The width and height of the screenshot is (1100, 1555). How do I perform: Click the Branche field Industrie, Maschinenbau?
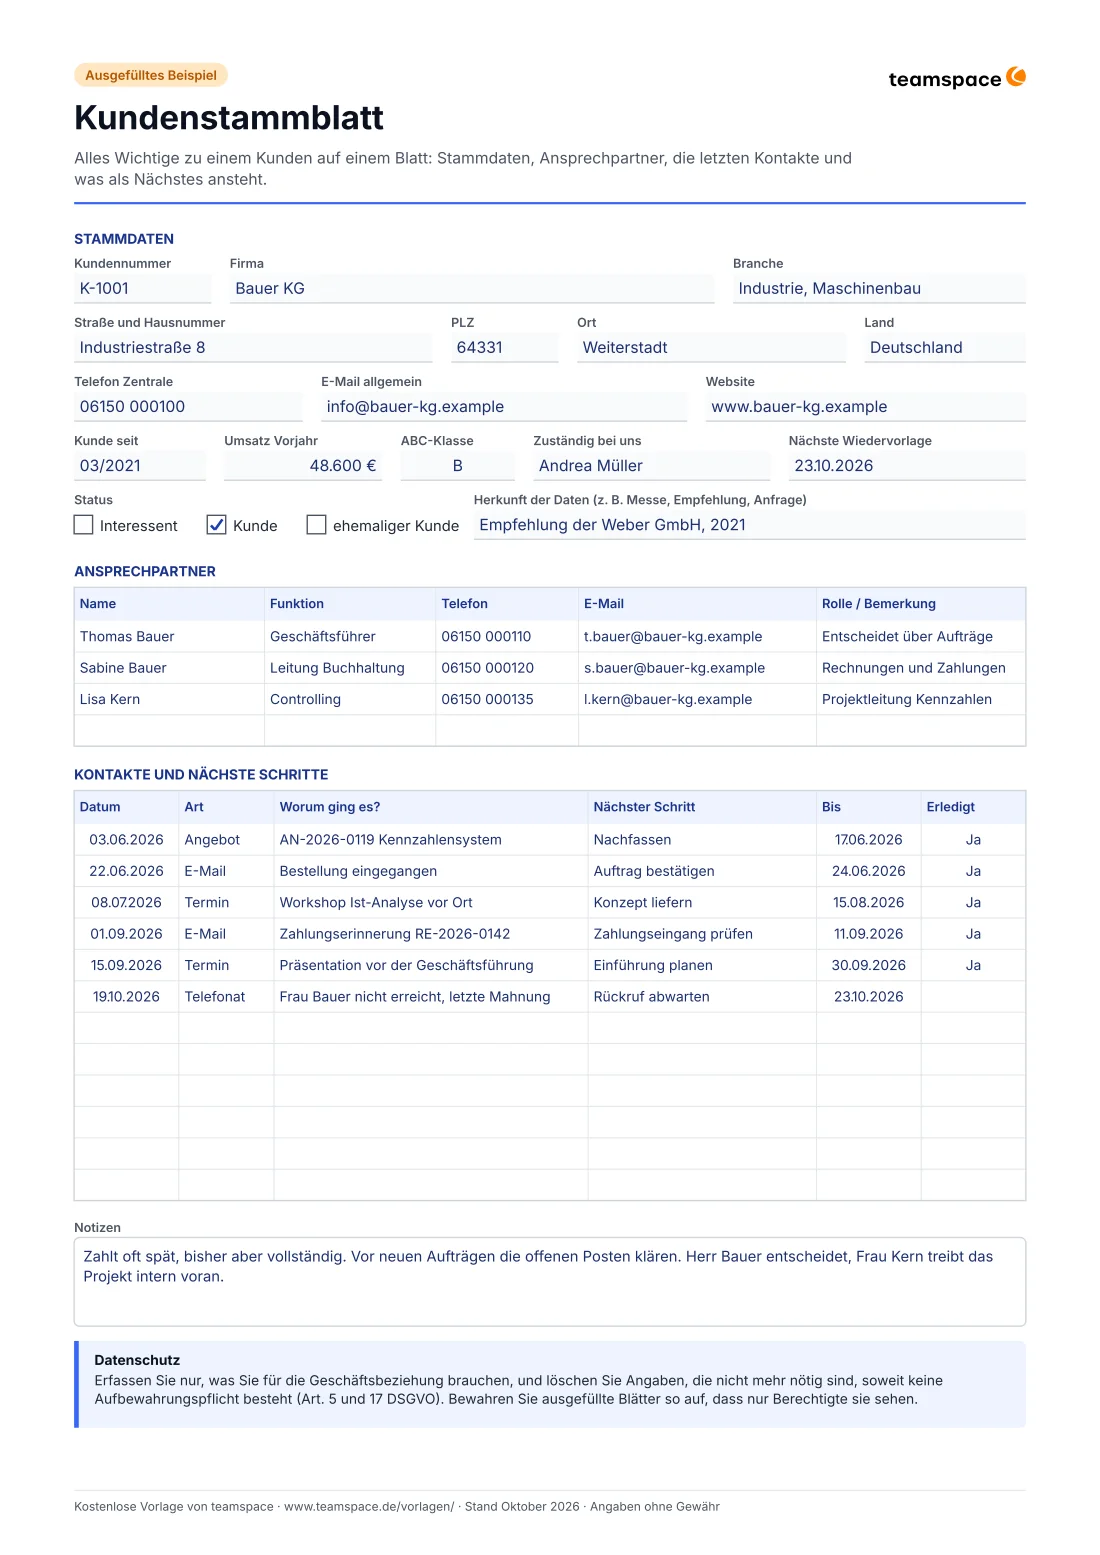click(x=879, y=288)
